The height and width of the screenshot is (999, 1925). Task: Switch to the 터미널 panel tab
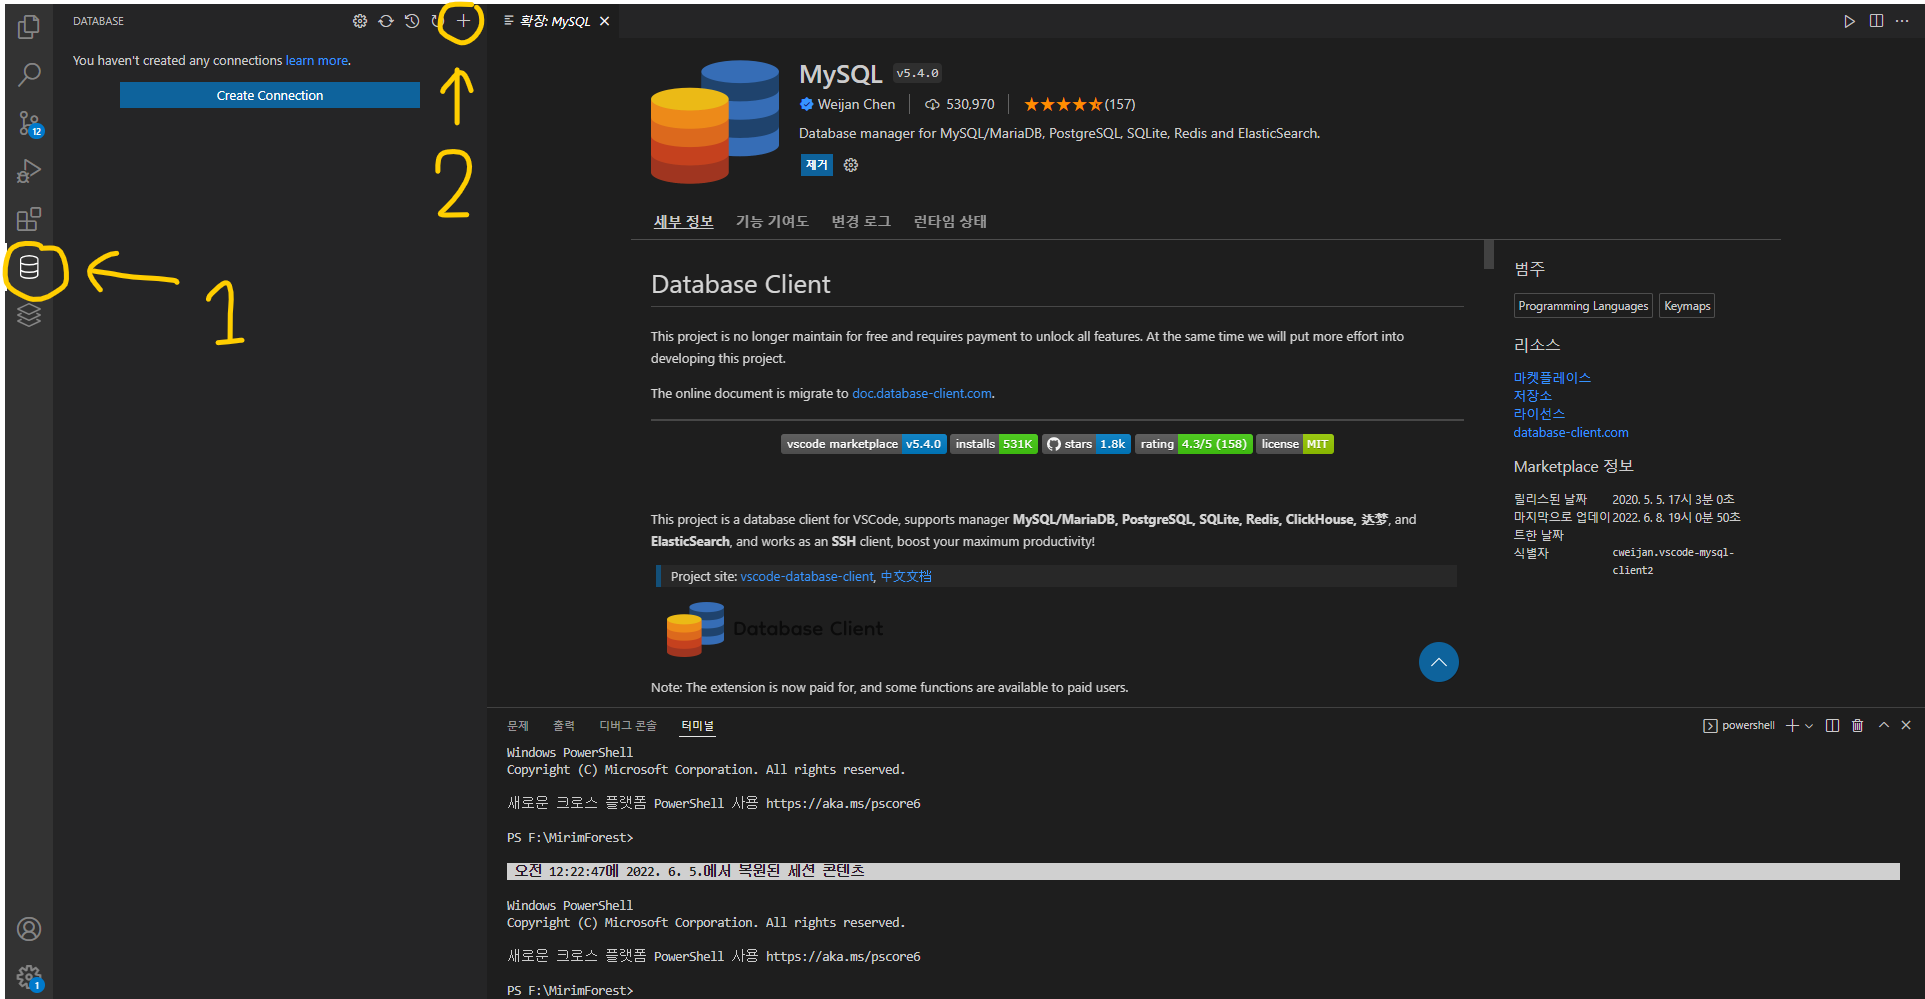tap(698, 726)
